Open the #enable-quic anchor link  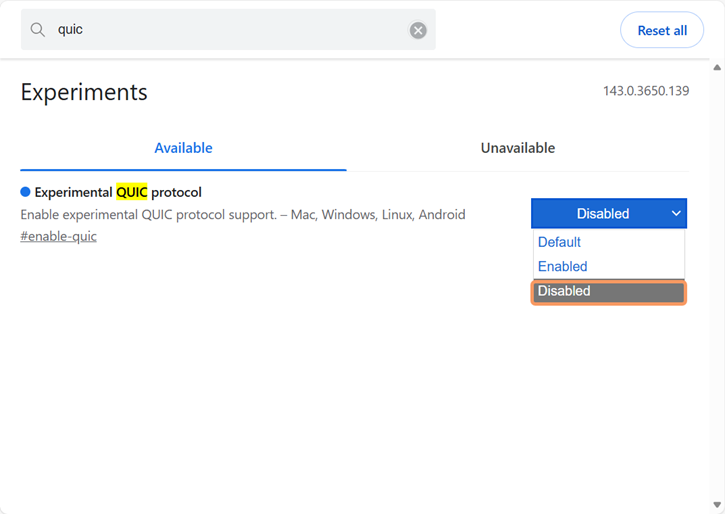(58, 237)
